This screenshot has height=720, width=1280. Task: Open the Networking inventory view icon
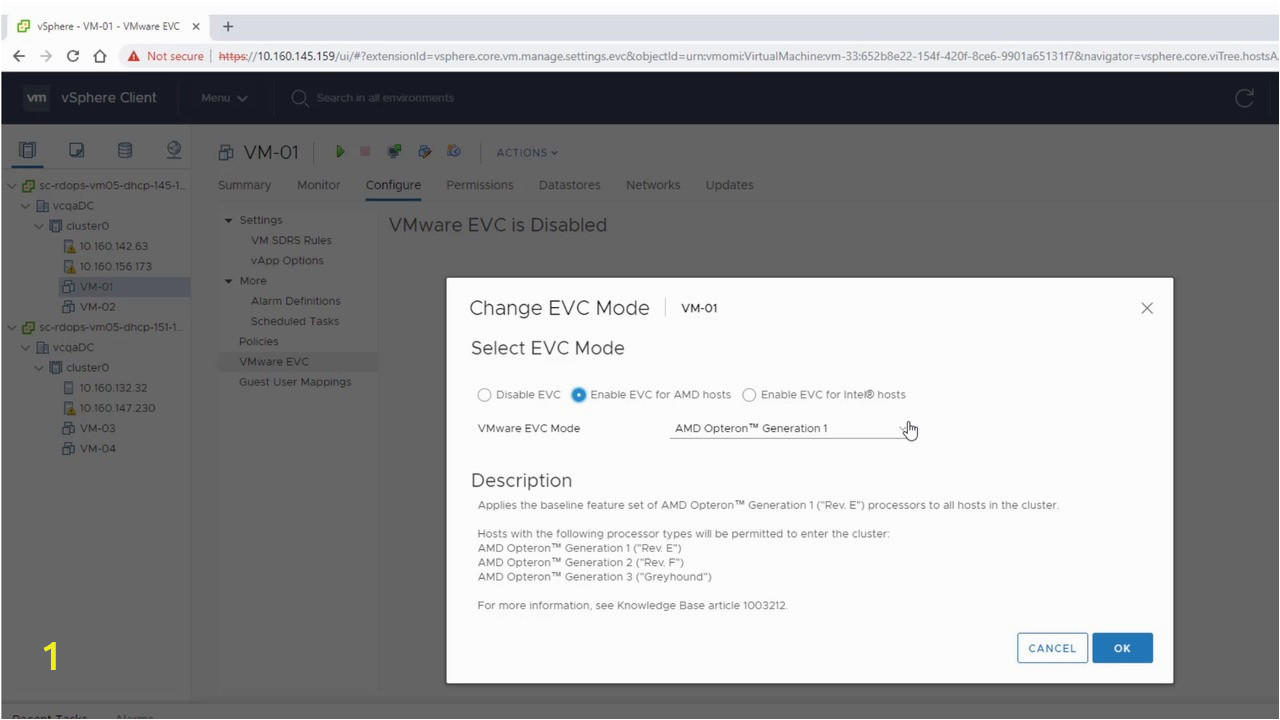click(174, 150)
